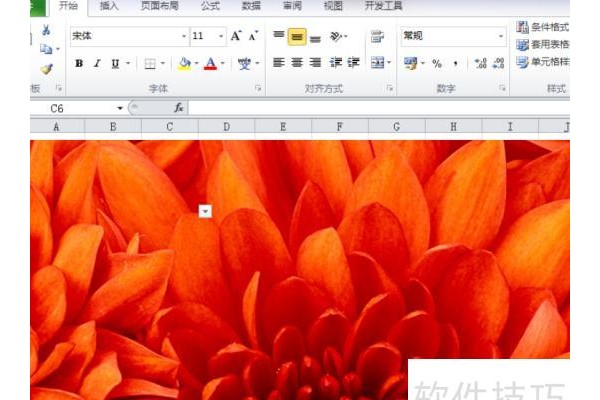The image size is (600, 400).
Task: Open font name 宋体 dropdown
Action: [x=184, y=36]
